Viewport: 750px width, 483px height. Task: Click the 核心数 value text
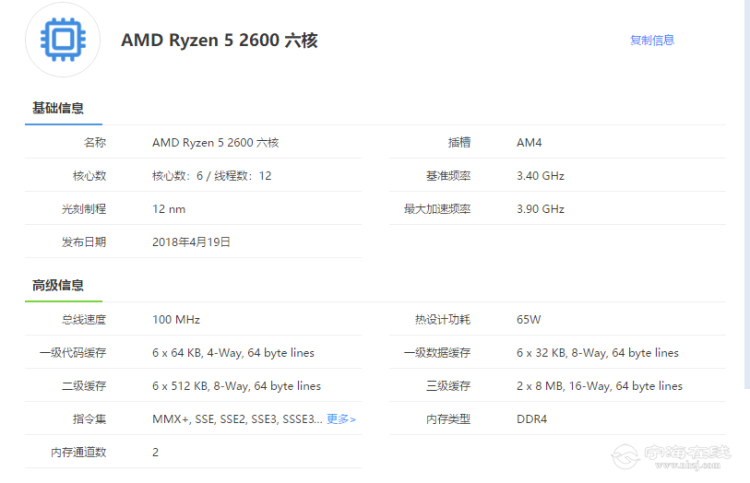(x=211, y=176)
